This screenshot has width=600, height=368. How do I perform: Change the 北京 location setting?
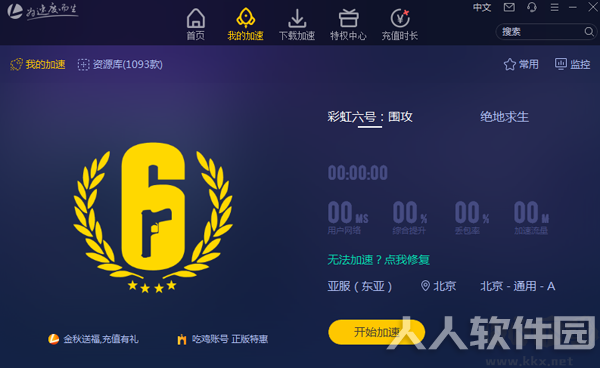(x=439, y=286)
